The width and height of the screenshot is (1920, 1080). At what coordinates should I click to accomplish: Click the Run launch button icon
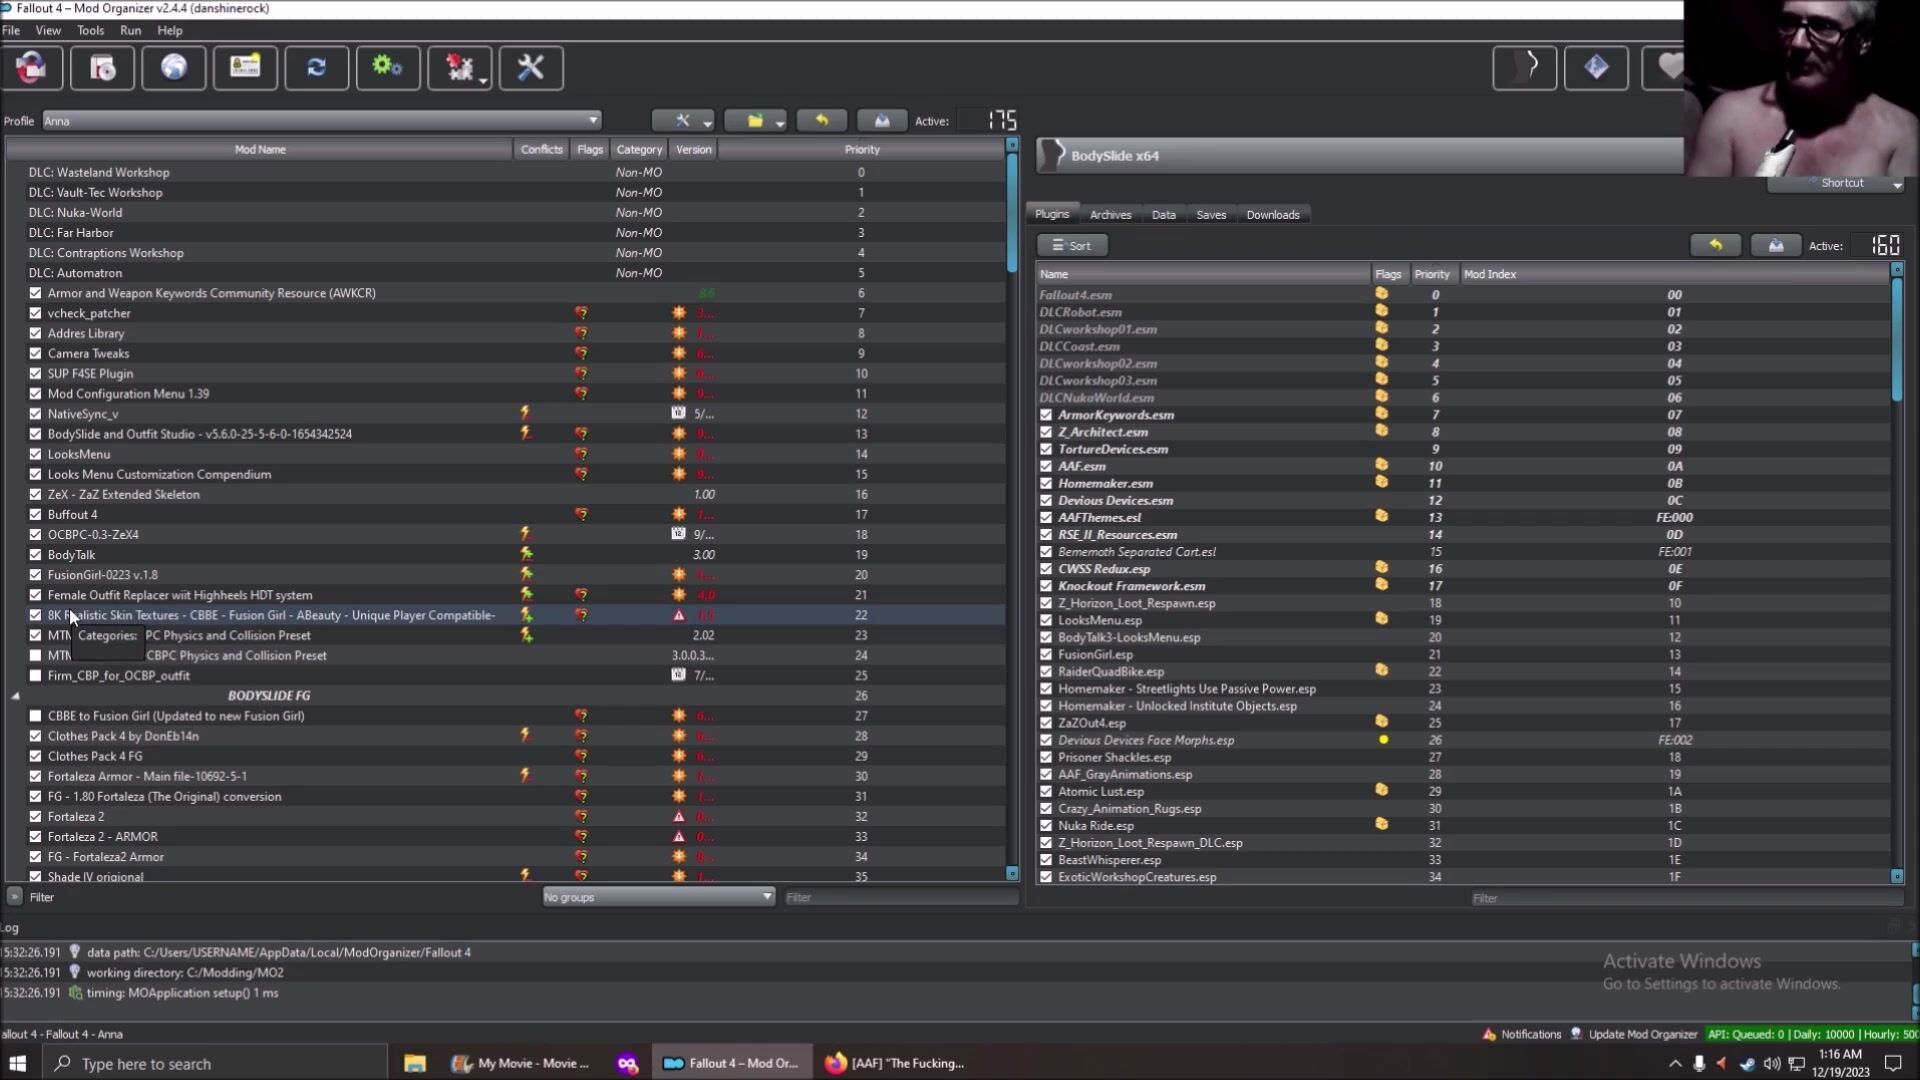coord(1524,68)
